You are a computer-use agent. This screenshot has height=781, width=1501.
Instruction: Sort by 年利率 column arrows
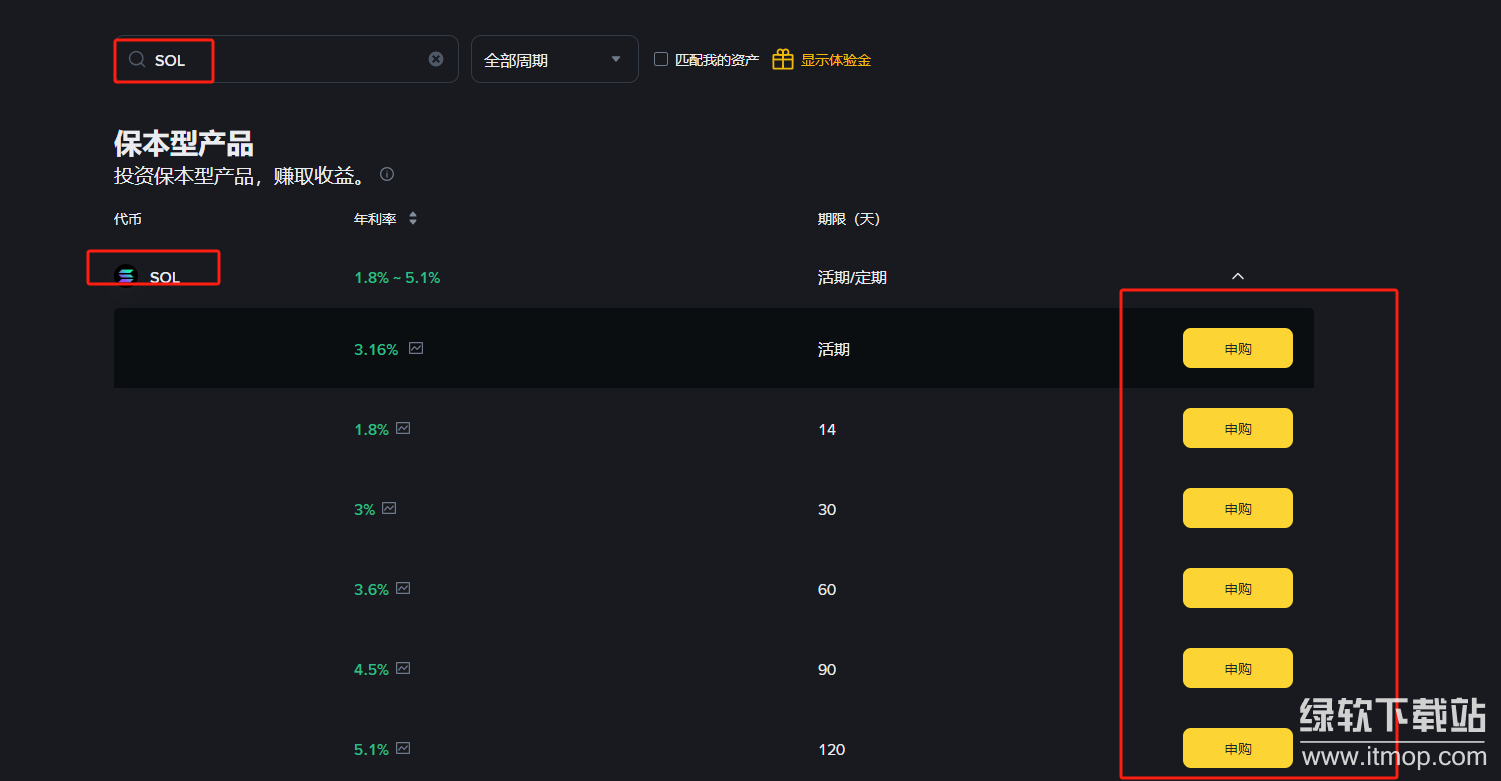coord(413,219)
